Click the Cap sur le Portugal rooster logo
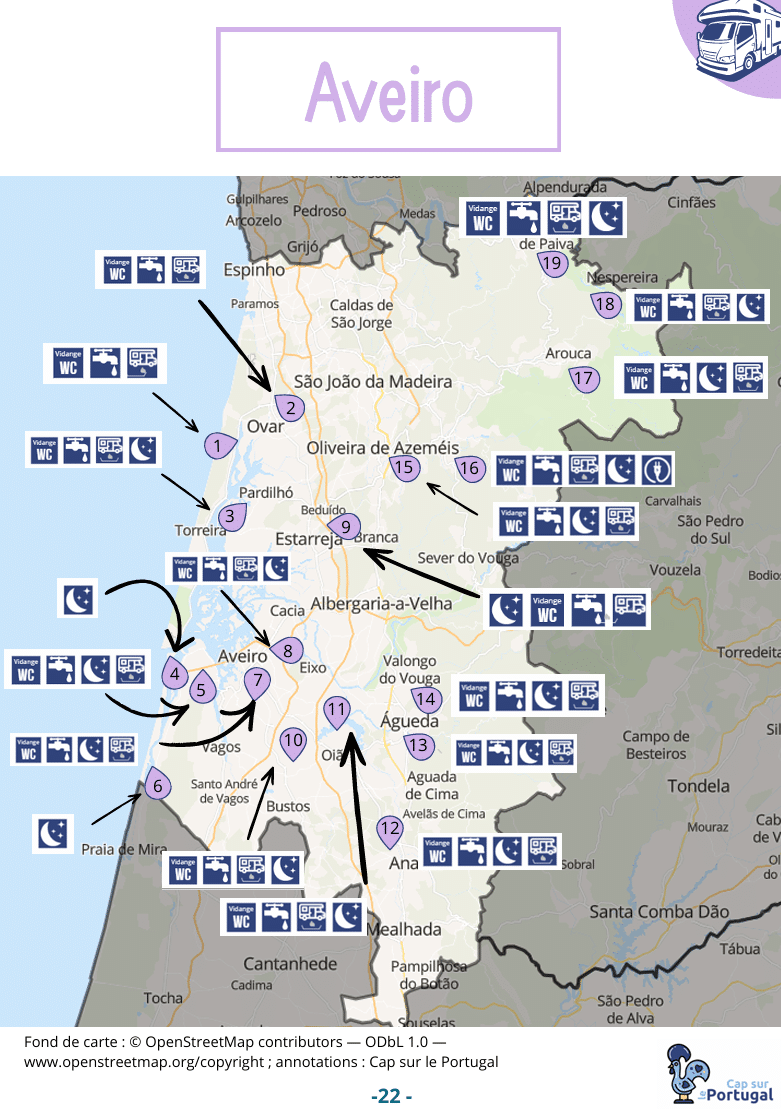 [718, 1073]
